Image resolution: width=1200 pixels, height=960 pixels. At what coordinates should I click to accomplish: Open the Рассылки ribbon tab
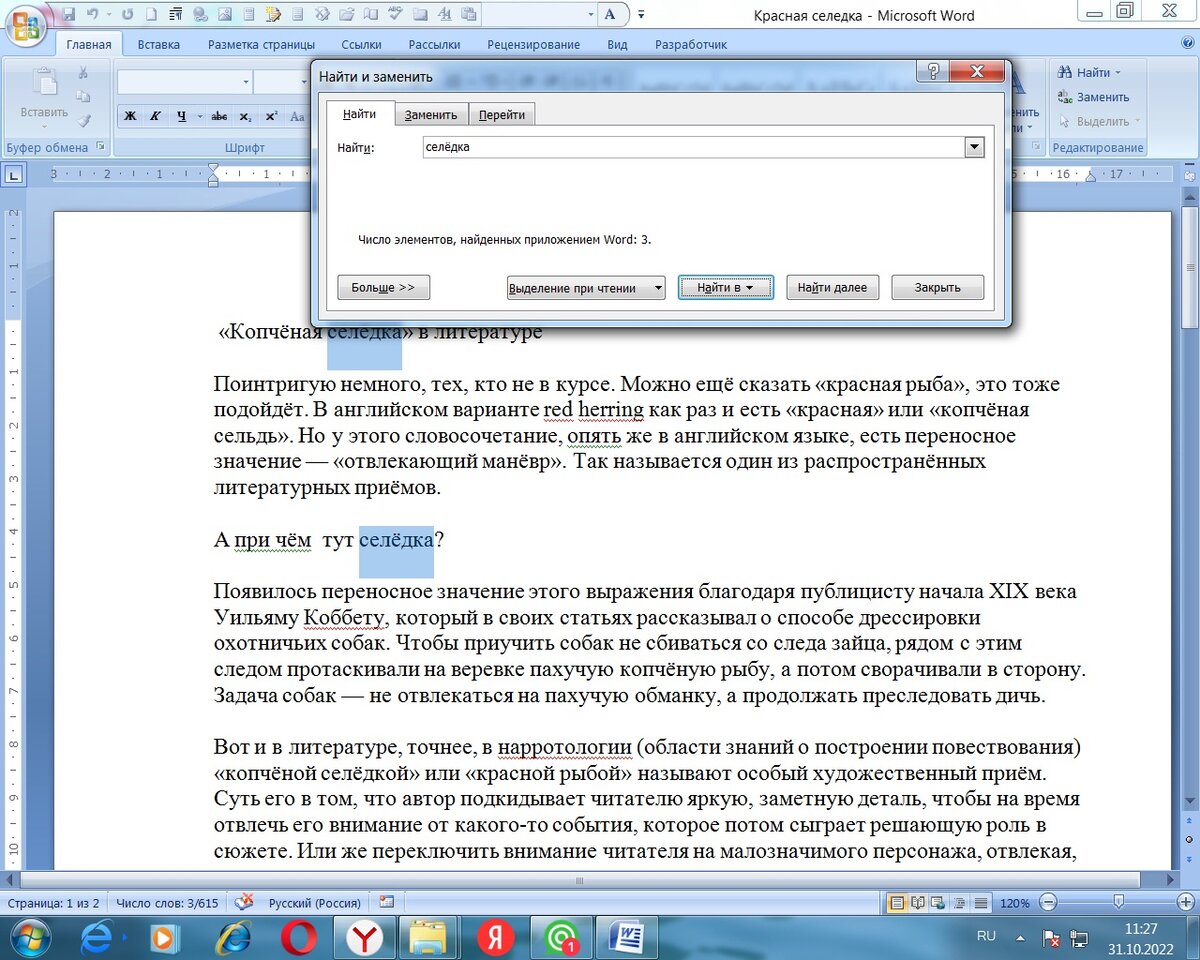pyautogui.click(x=435, y=45)
